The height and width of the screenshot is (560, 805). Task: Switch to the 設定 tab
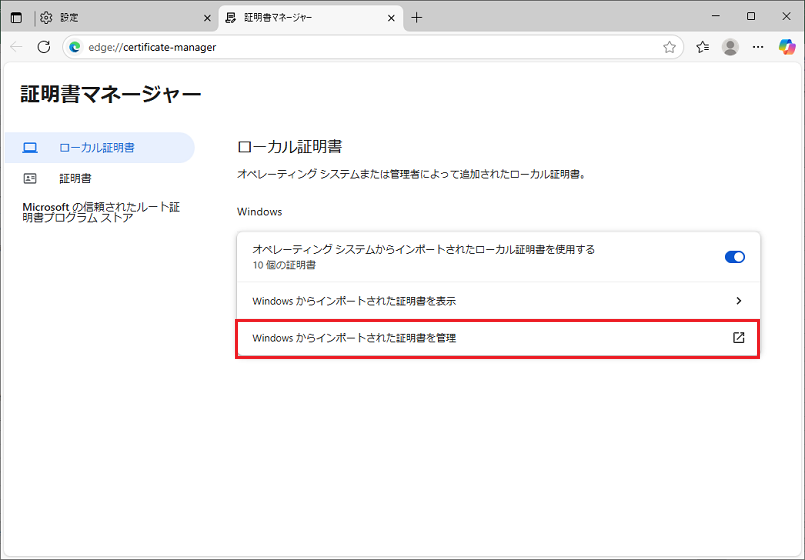point(125,18)
